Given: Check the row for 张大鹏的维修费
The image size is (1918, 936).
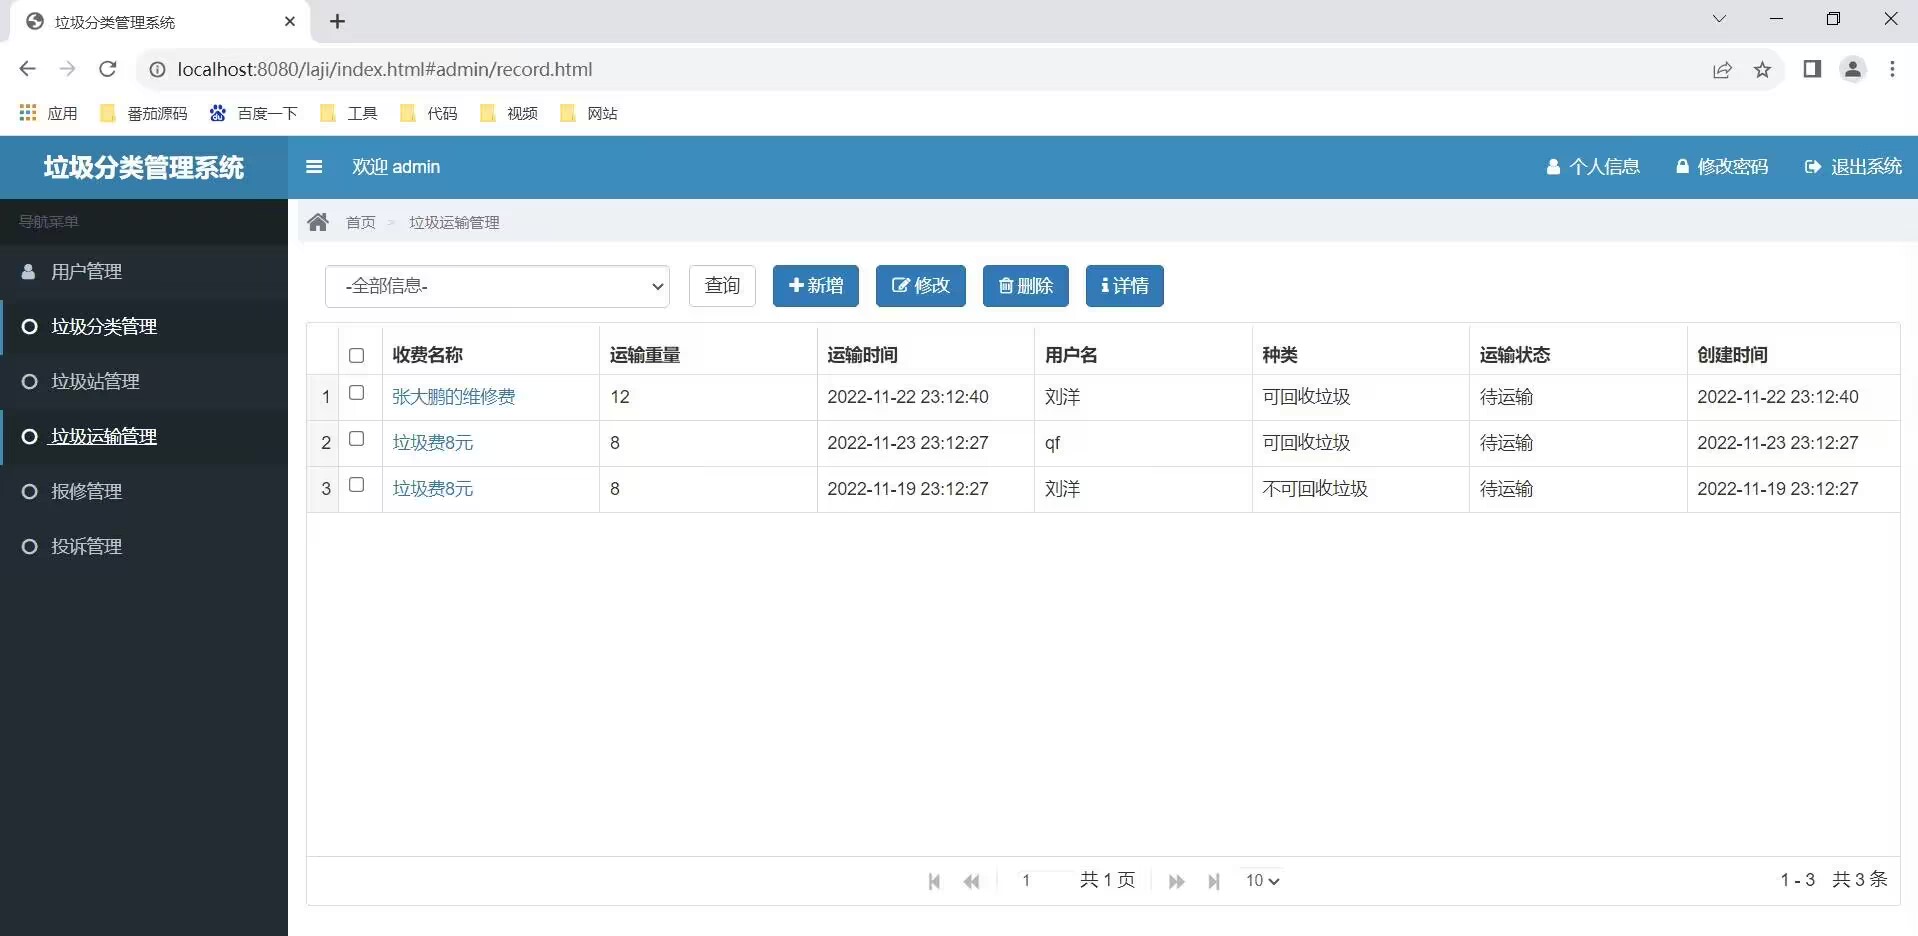Looking at the screenshot, I should click(356, 393).
